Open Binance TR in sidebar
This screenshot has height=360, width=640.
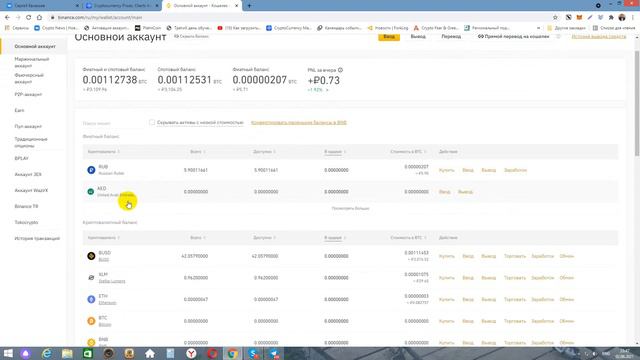coord(27,207)
